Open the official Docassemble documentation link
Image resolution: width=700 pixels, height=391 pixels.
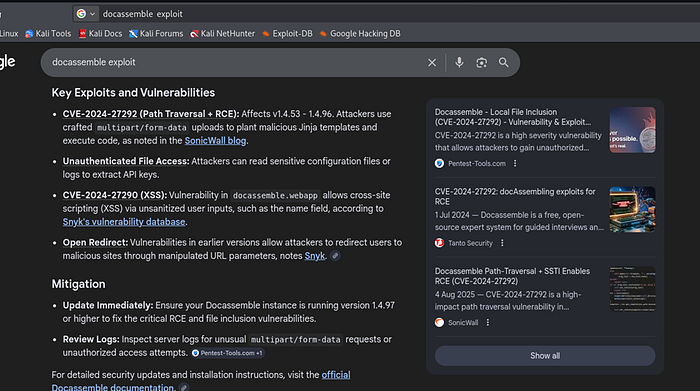[x=201, y=381]
